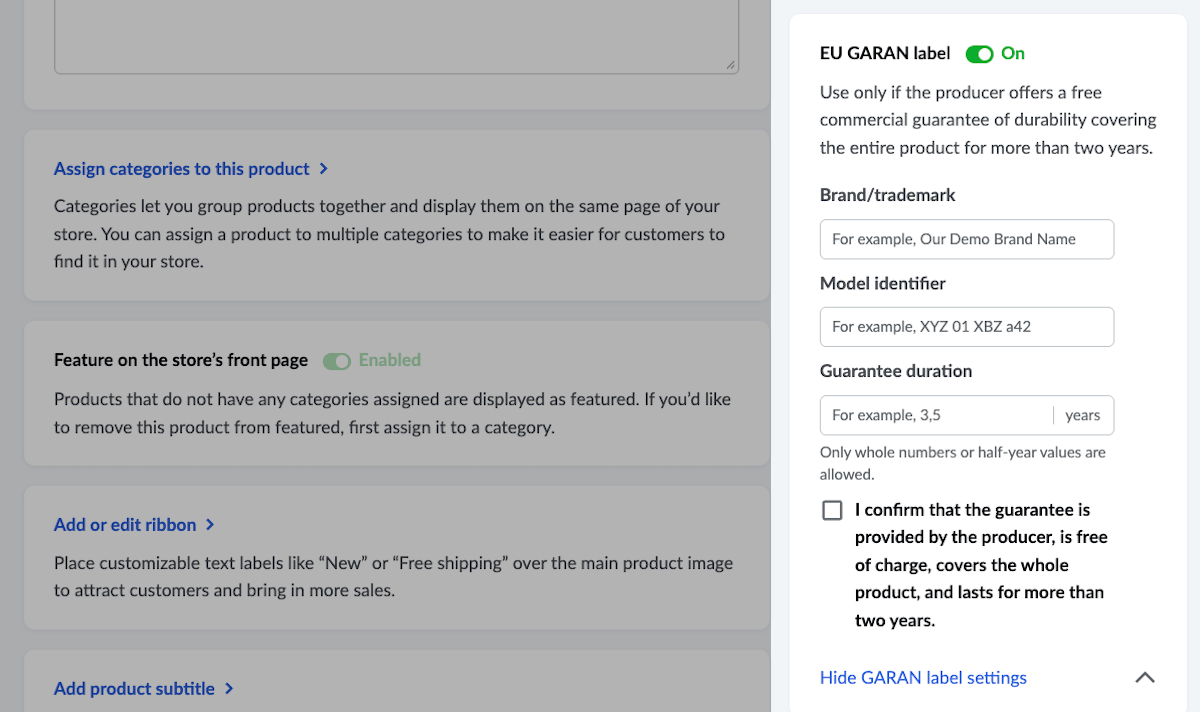Turn off the EU GARAN label toggle

(x=979, y=54)
